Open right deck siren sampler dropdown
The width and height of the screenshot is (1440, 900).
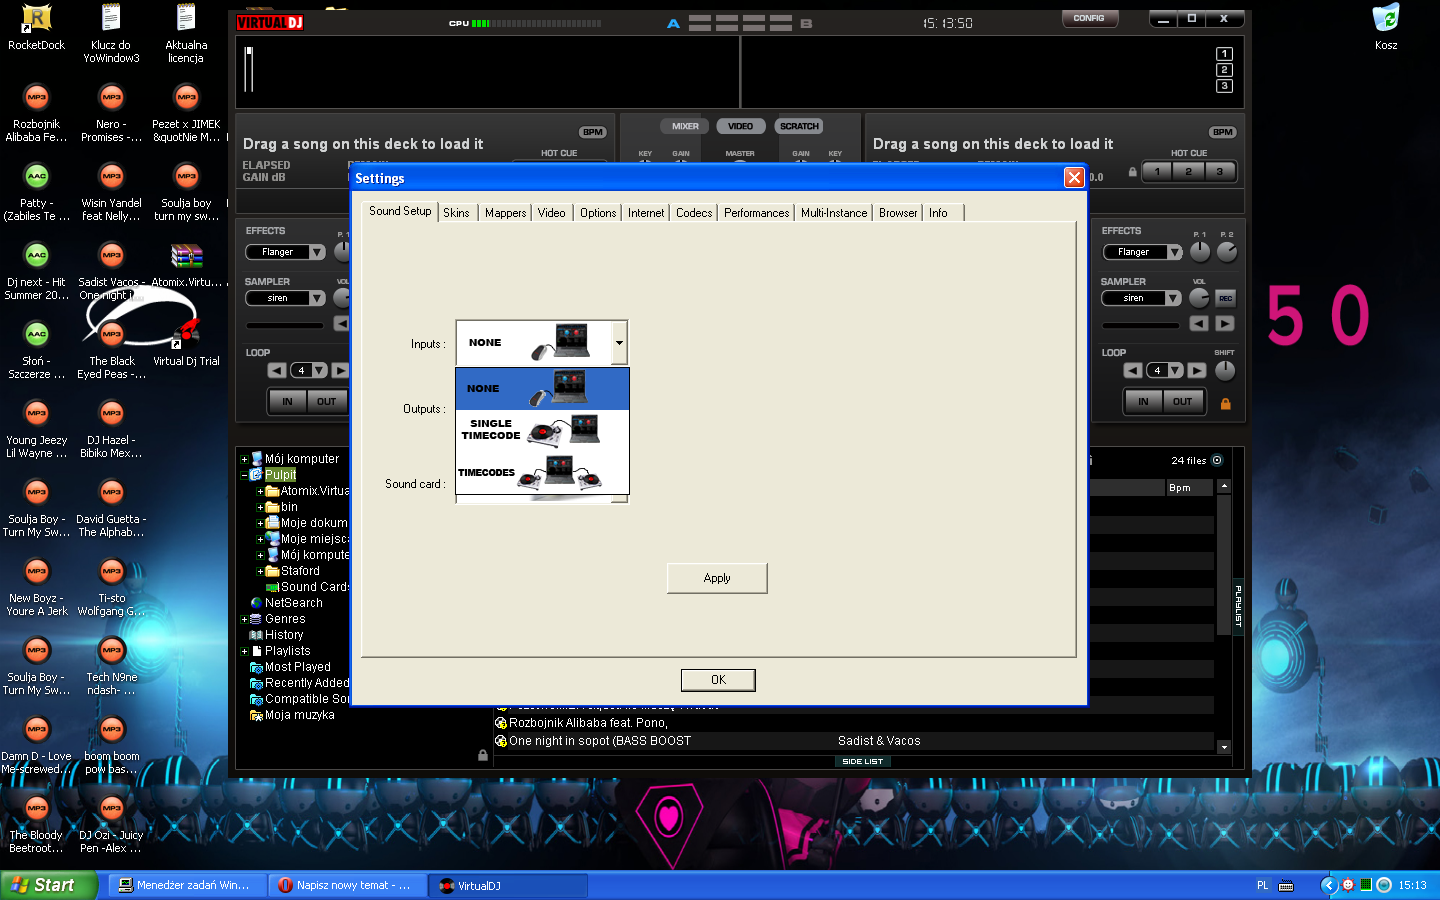[1173, 298]
